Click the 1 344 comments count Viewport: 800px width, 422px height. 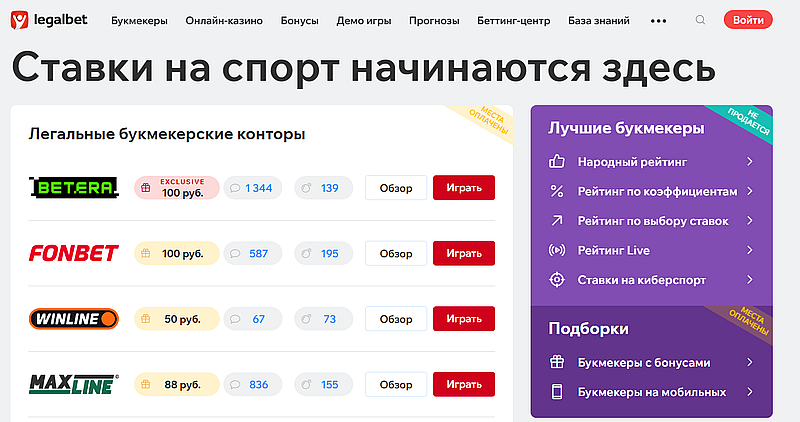click(259, 188)
